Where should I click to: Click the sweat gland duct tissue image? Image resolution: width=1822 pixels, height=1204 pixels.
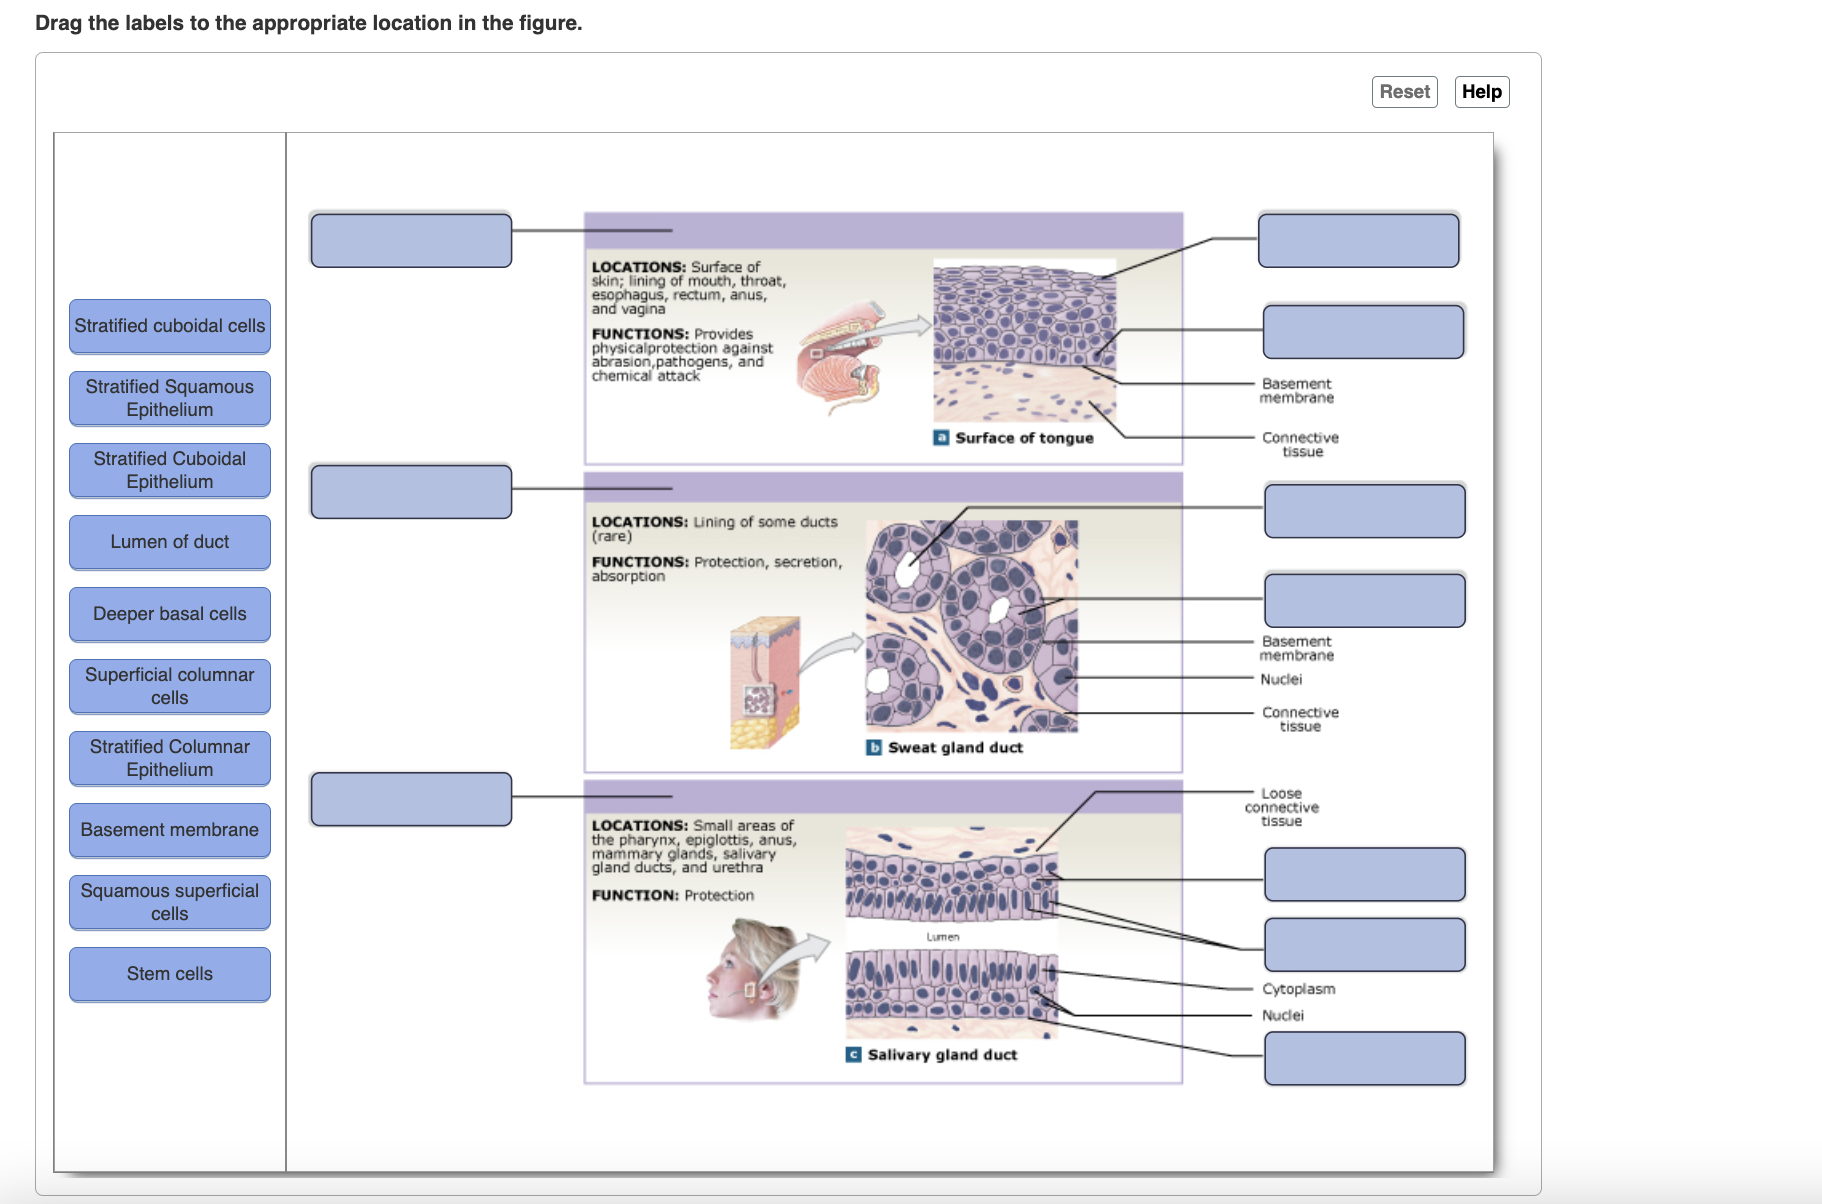point(972,626)
